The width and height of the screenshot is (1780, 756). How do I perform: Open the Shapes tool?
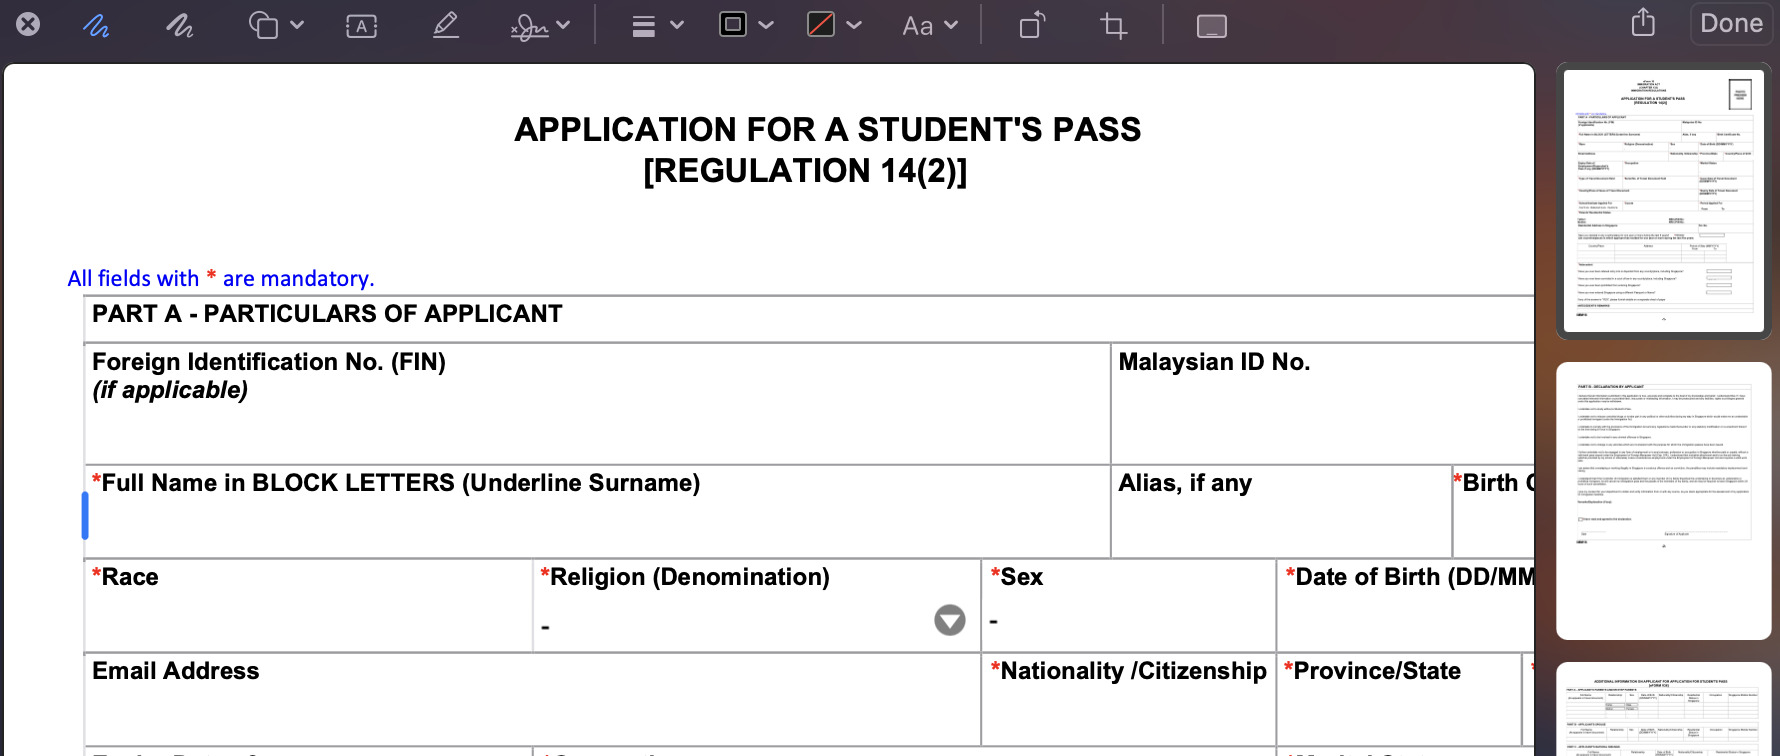[x=264, y=25]
